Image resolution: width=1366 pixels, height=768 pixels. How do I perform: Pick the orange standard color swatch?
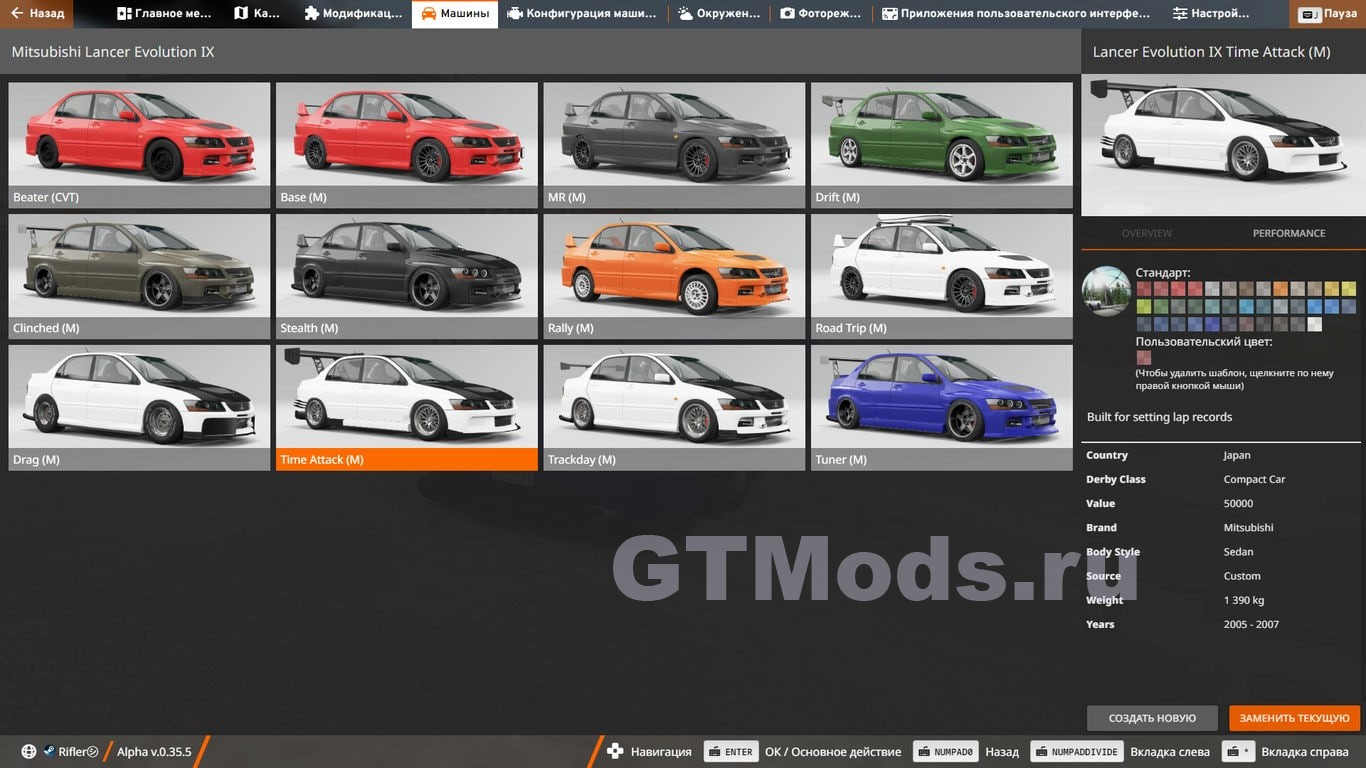[x=1281, y=289]
